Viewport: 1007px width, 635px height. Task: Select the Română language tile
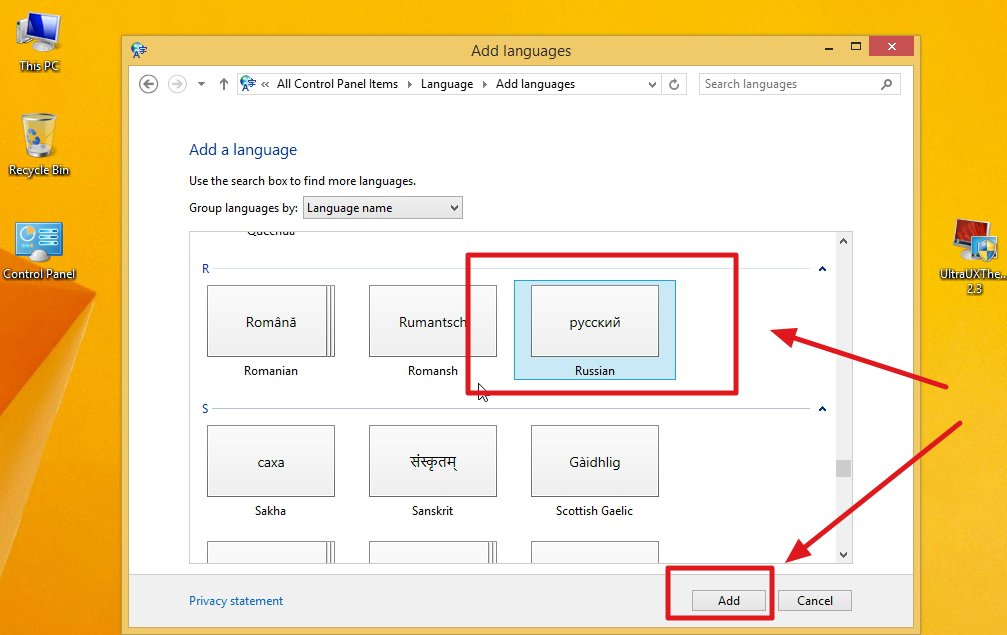[x=271, y=321]
